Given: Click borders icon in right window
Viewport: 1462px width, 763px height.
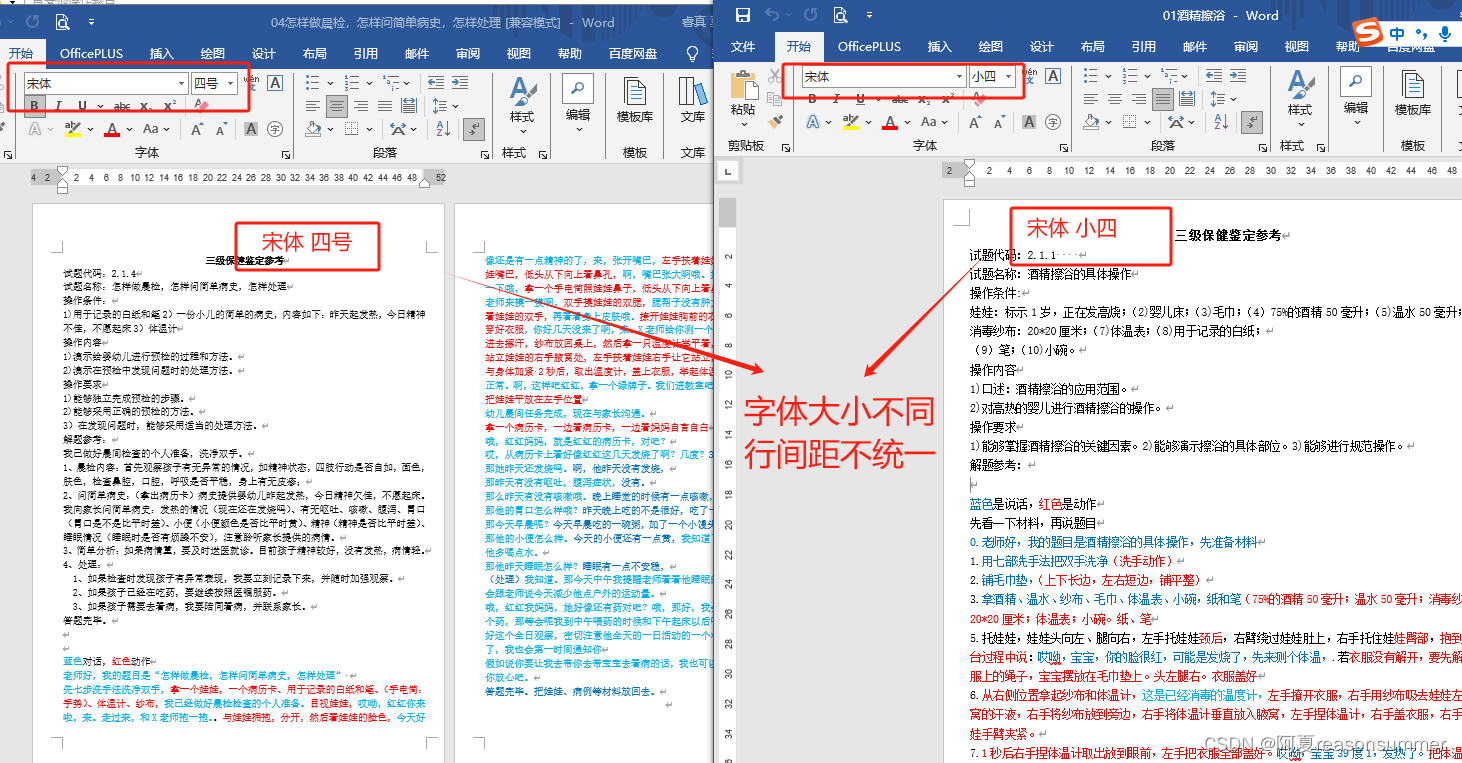Looking at the screenshot, I should tap(1129, 122).
